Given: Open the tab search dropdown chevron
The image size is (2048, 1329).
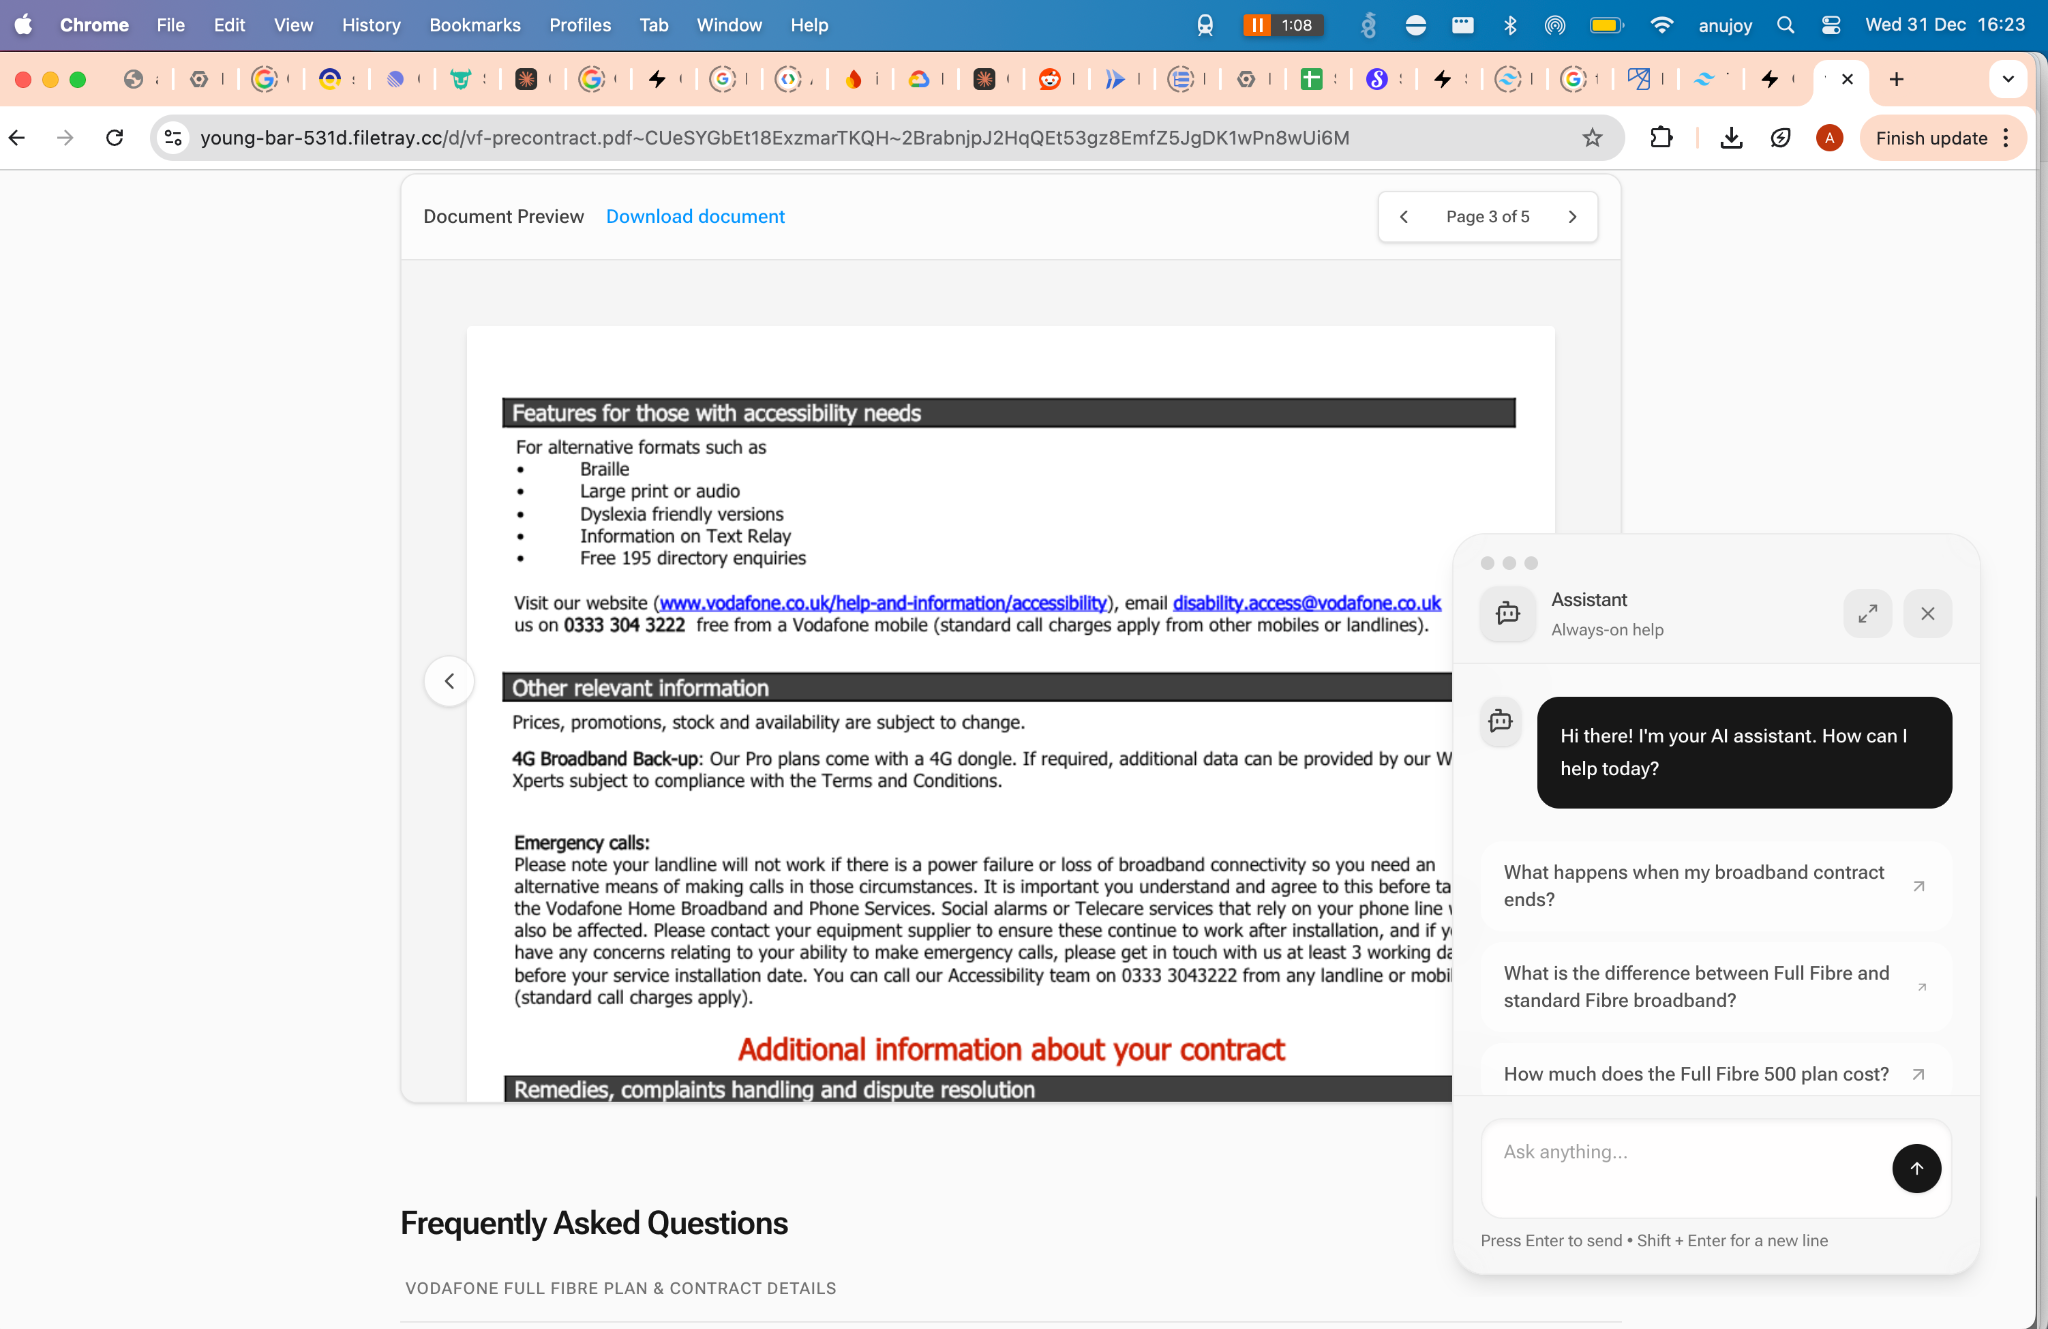Looking at the screenshot, I should pos(2007,79).
